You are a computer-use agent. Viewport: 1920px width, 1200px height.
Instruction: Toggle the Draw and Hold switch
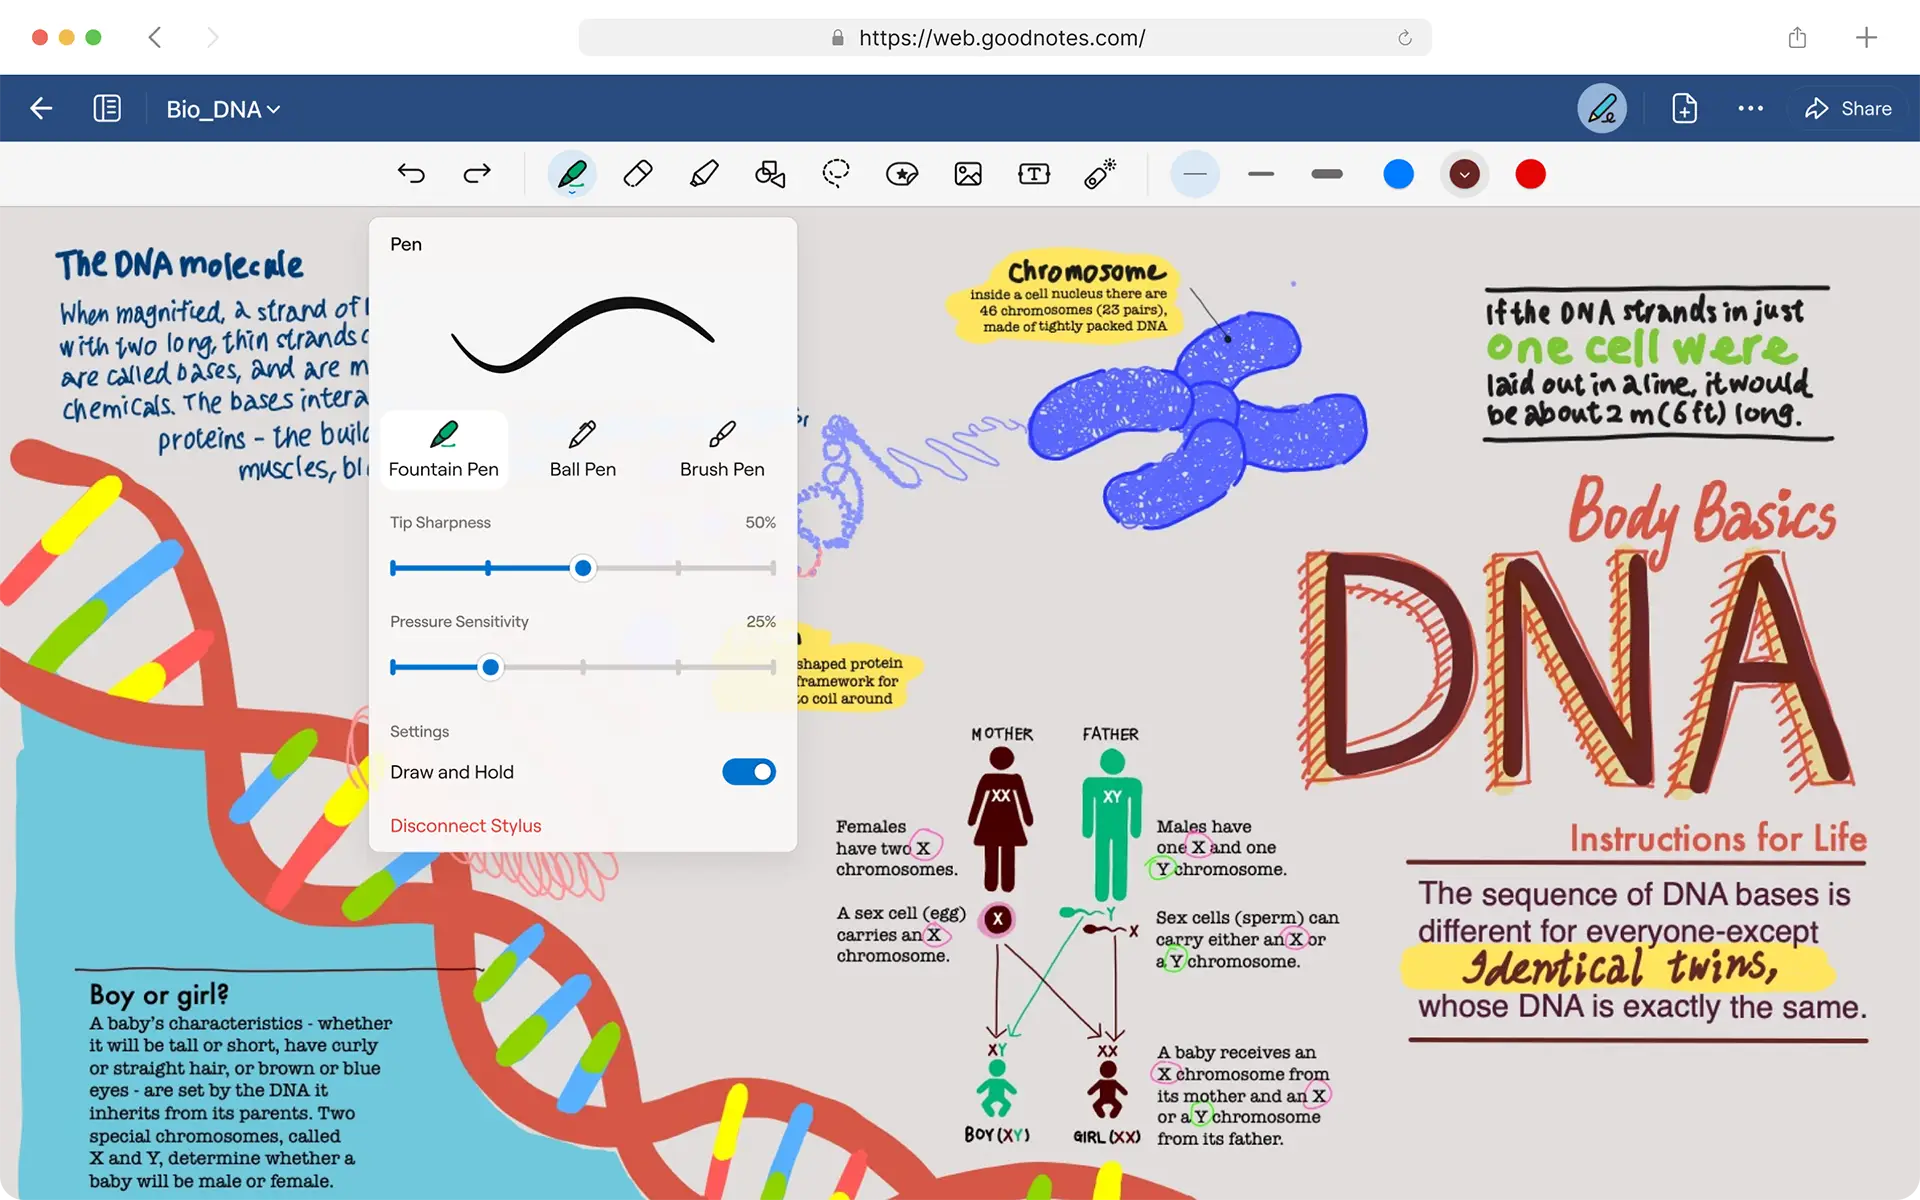[x=748, y=772]
